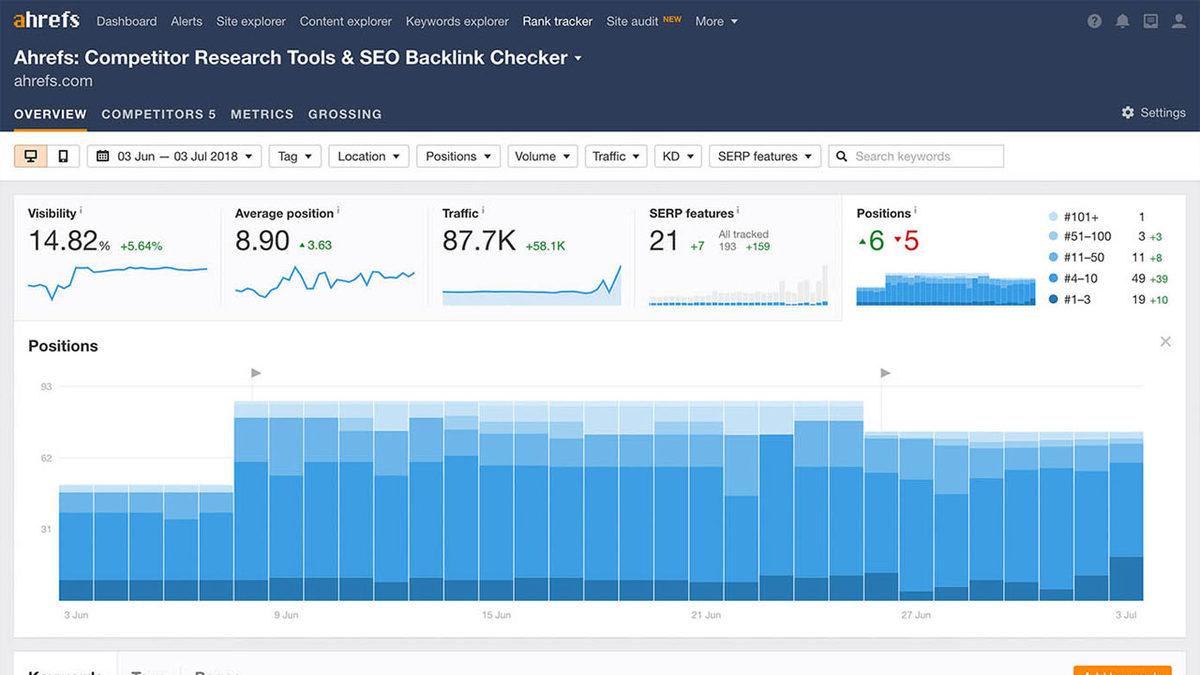Open the Location filter dropdown

pos(368,156)
